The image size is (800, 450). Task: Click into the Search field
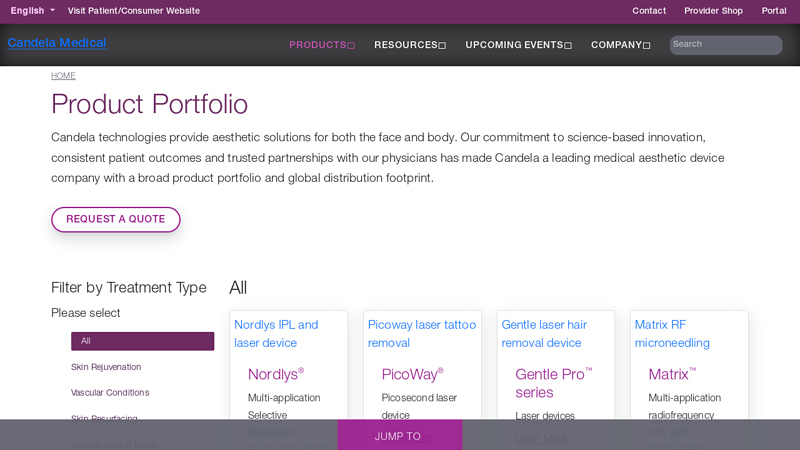click(x=725, y=45)
